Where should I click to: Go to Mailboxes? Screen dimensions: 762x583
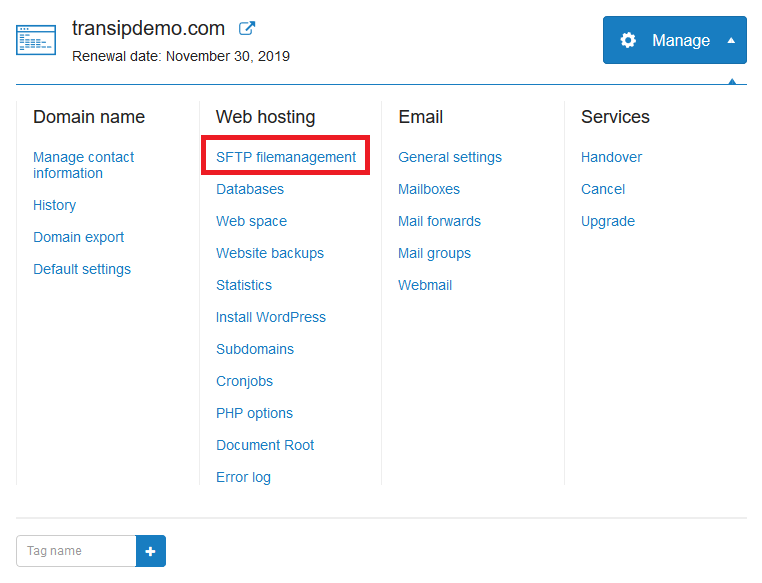(x=429, y=189)
